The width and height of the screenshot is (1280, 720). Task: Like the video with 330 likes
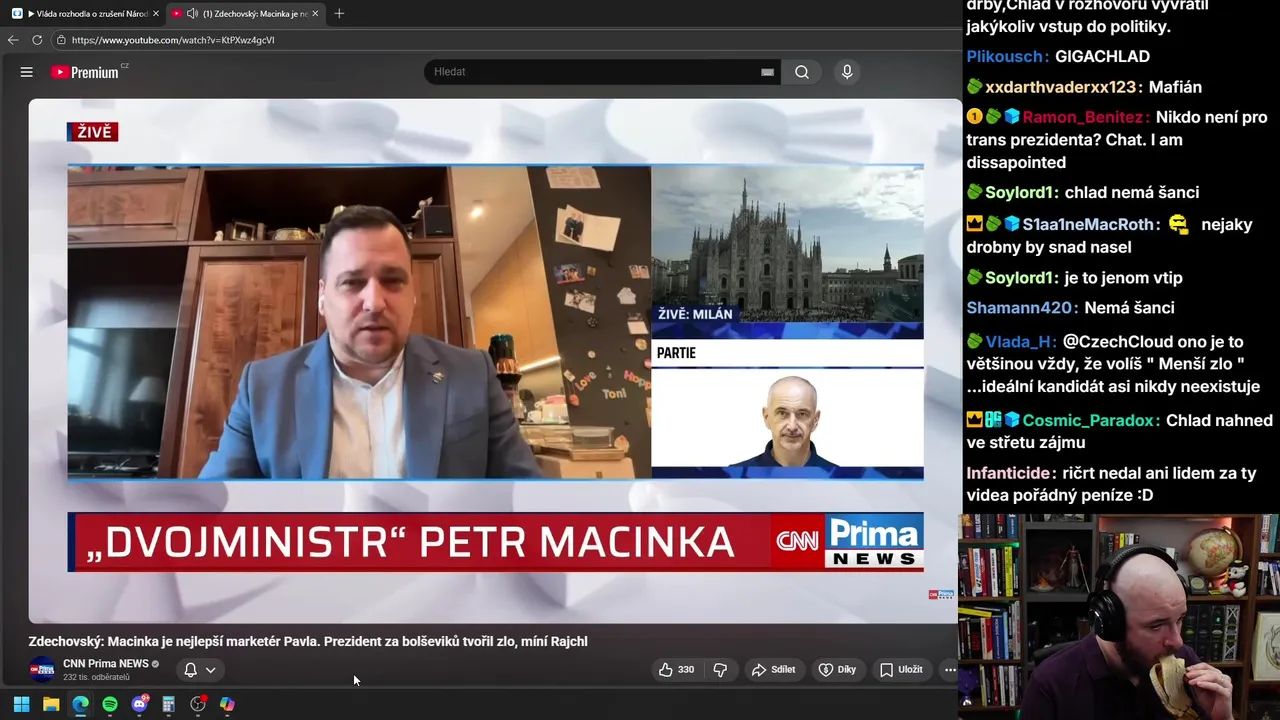[676, 670]
